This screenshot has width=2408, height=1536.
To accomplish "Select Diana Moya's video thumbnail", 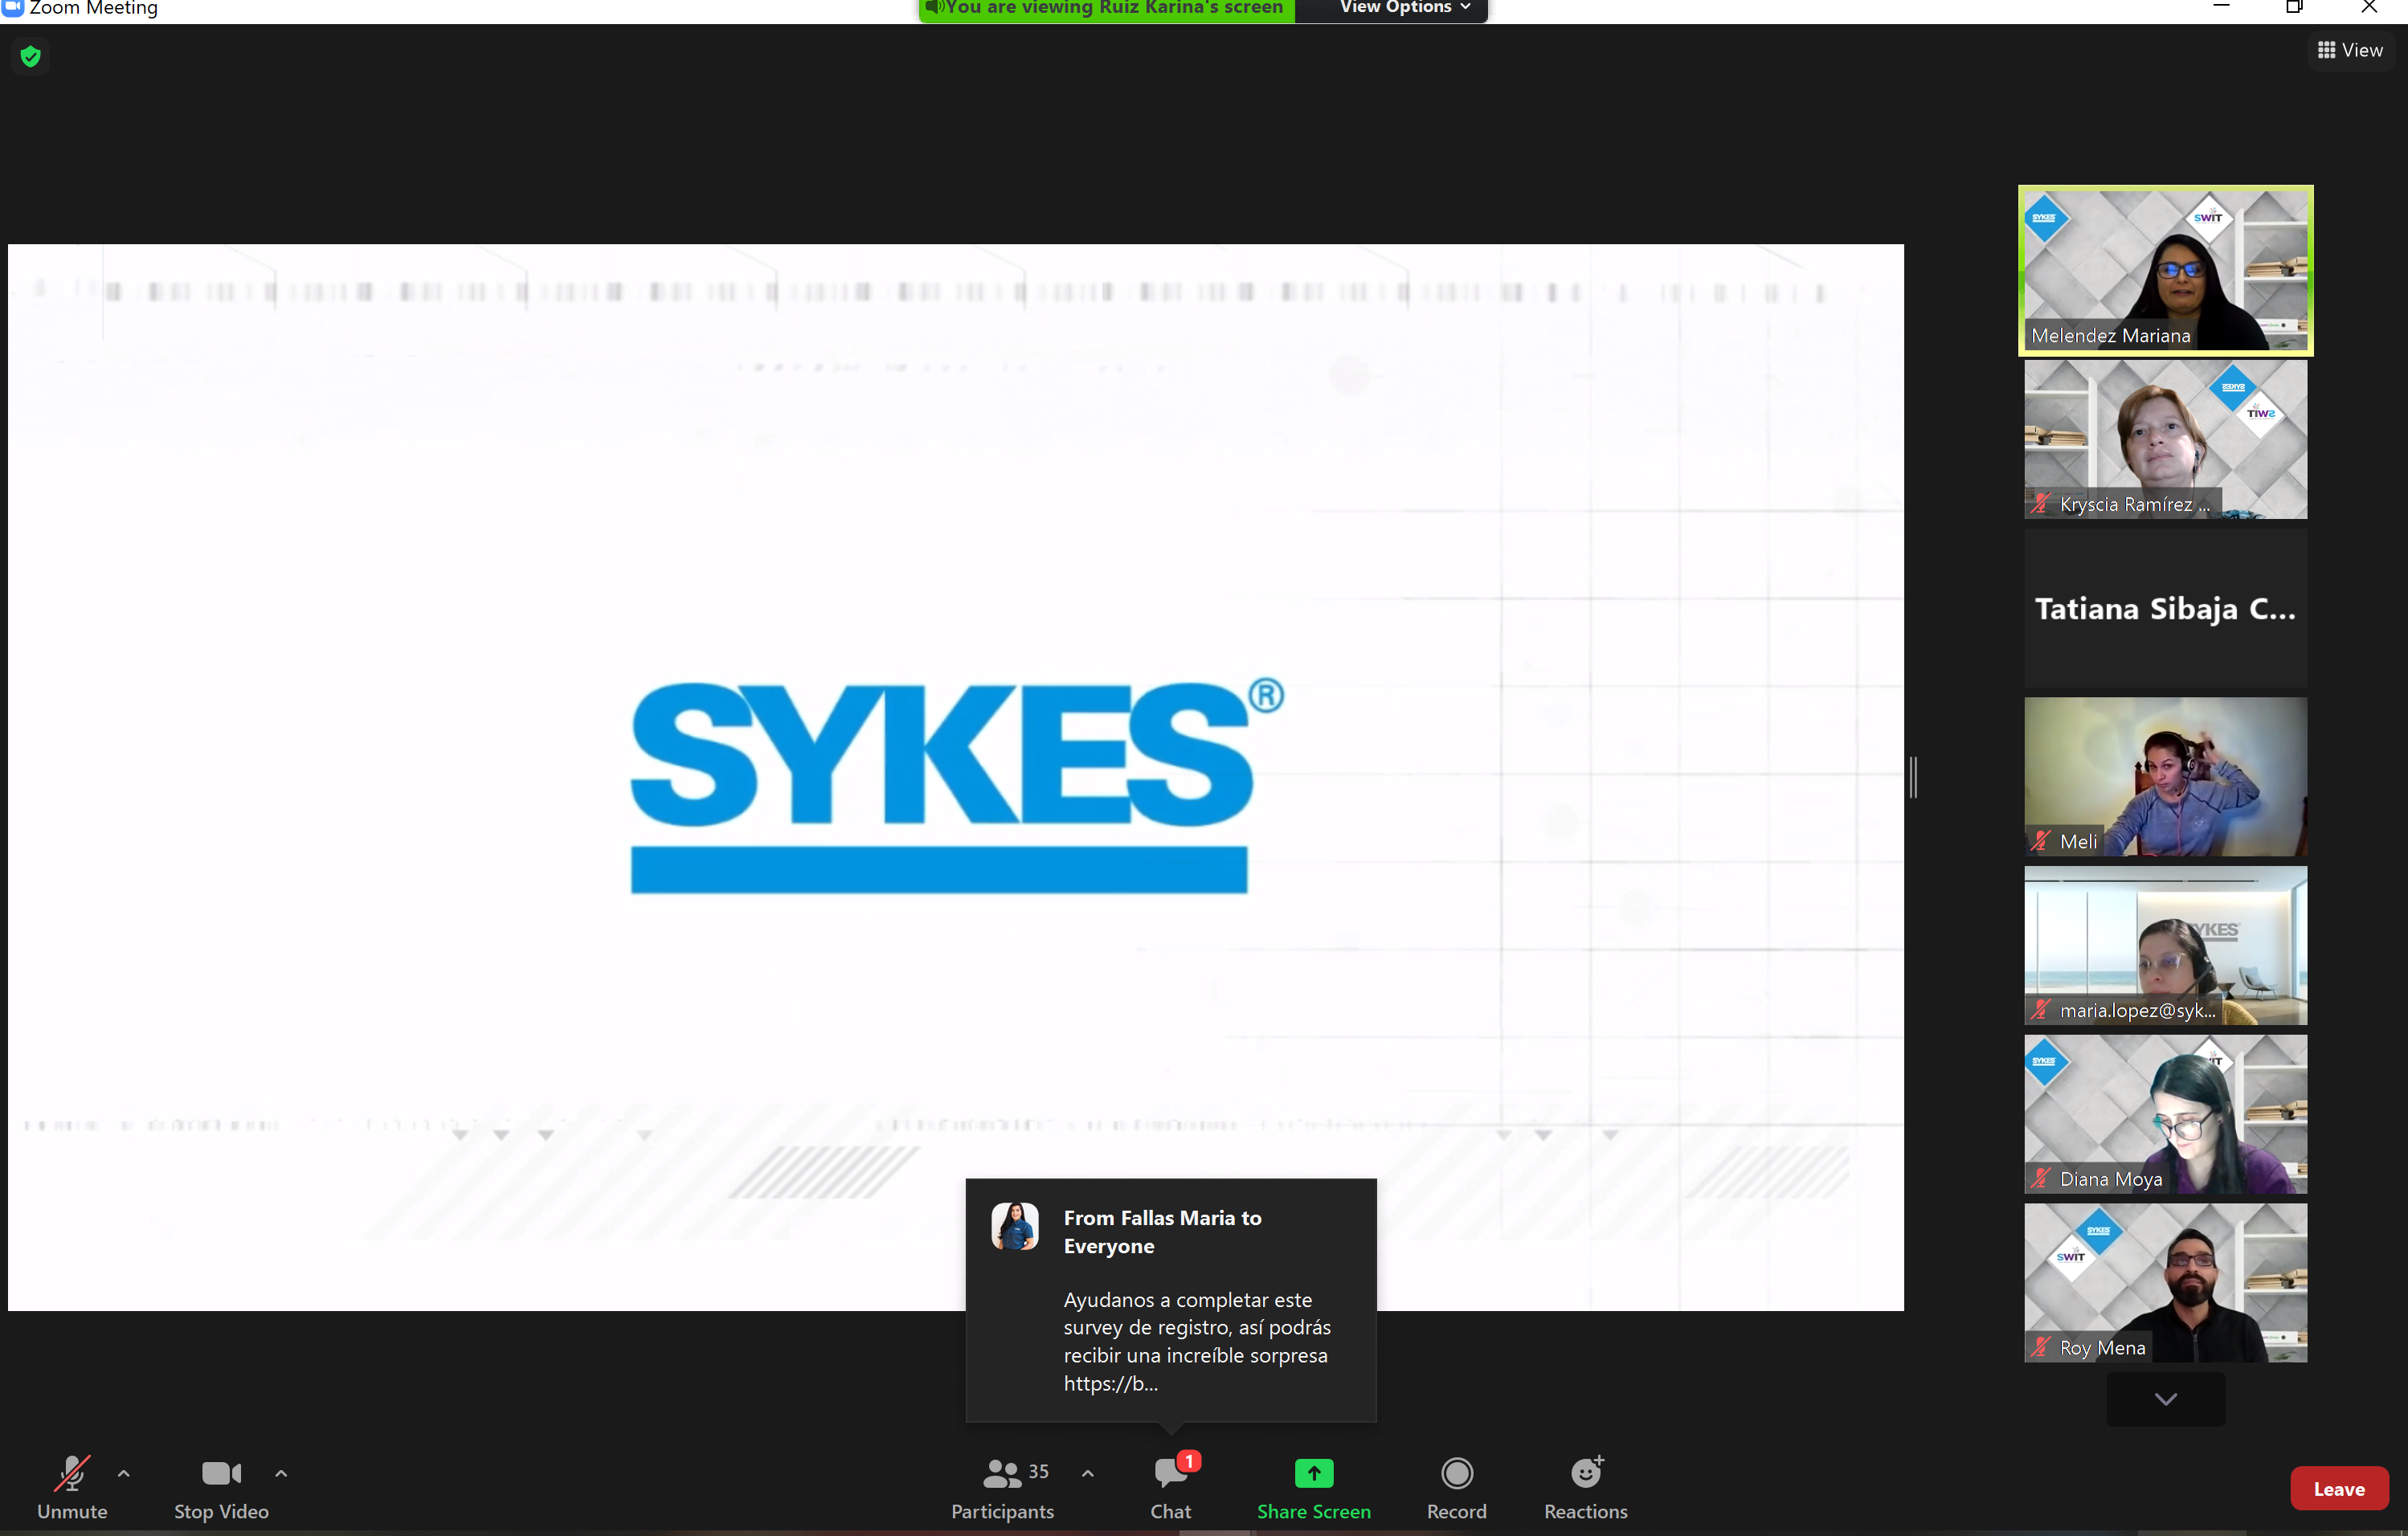I will [x=2165, y=1114].
